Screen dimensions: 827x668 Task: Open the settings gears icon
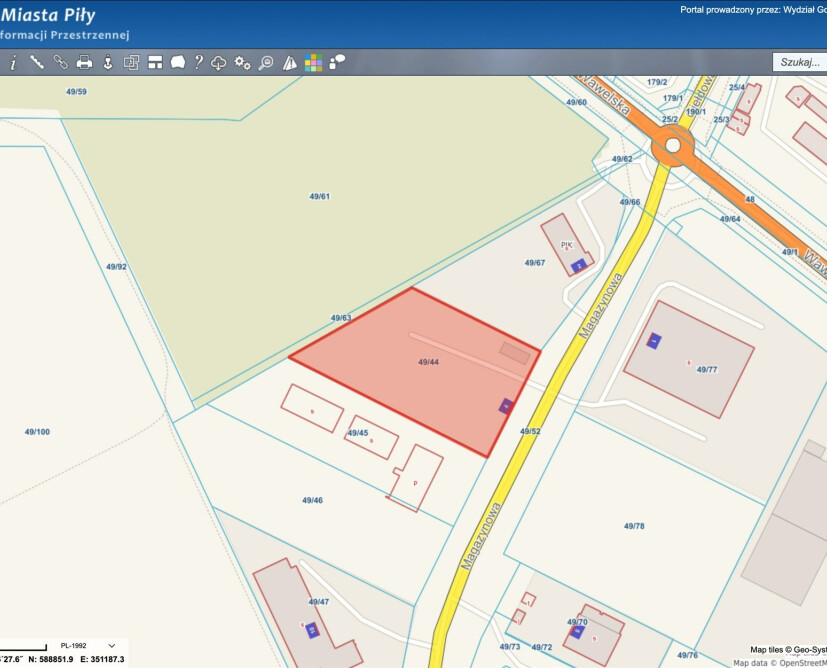tap(242, 62)
